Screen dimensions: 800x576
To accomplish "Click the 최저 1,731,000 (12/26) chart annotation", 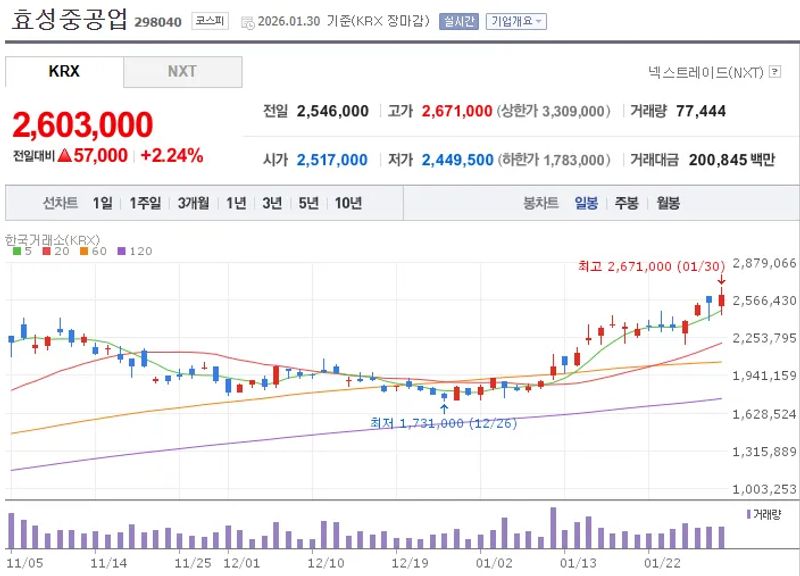I will click(443, 423).
